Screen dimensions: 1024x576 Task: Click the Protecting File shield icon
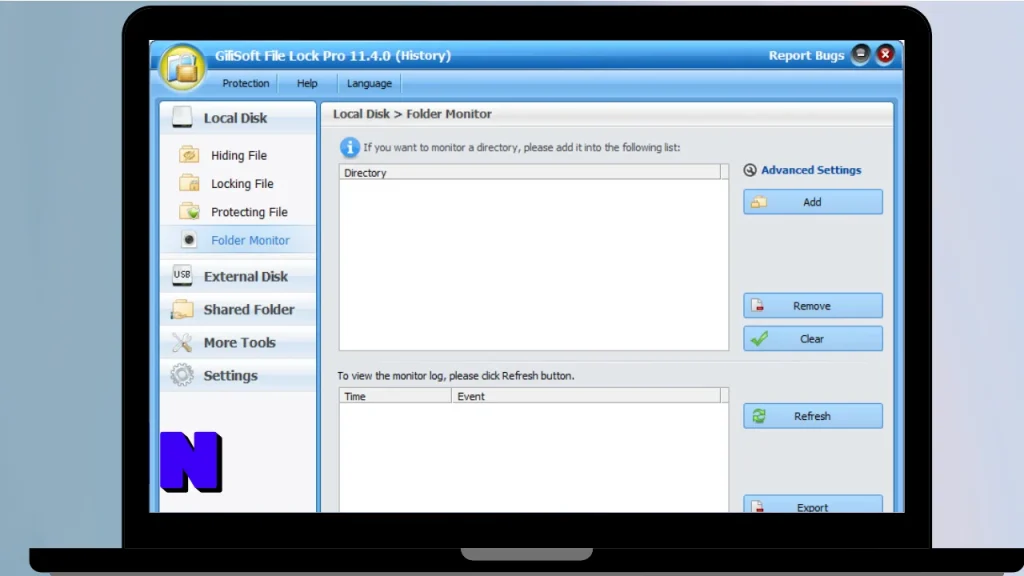189,212
